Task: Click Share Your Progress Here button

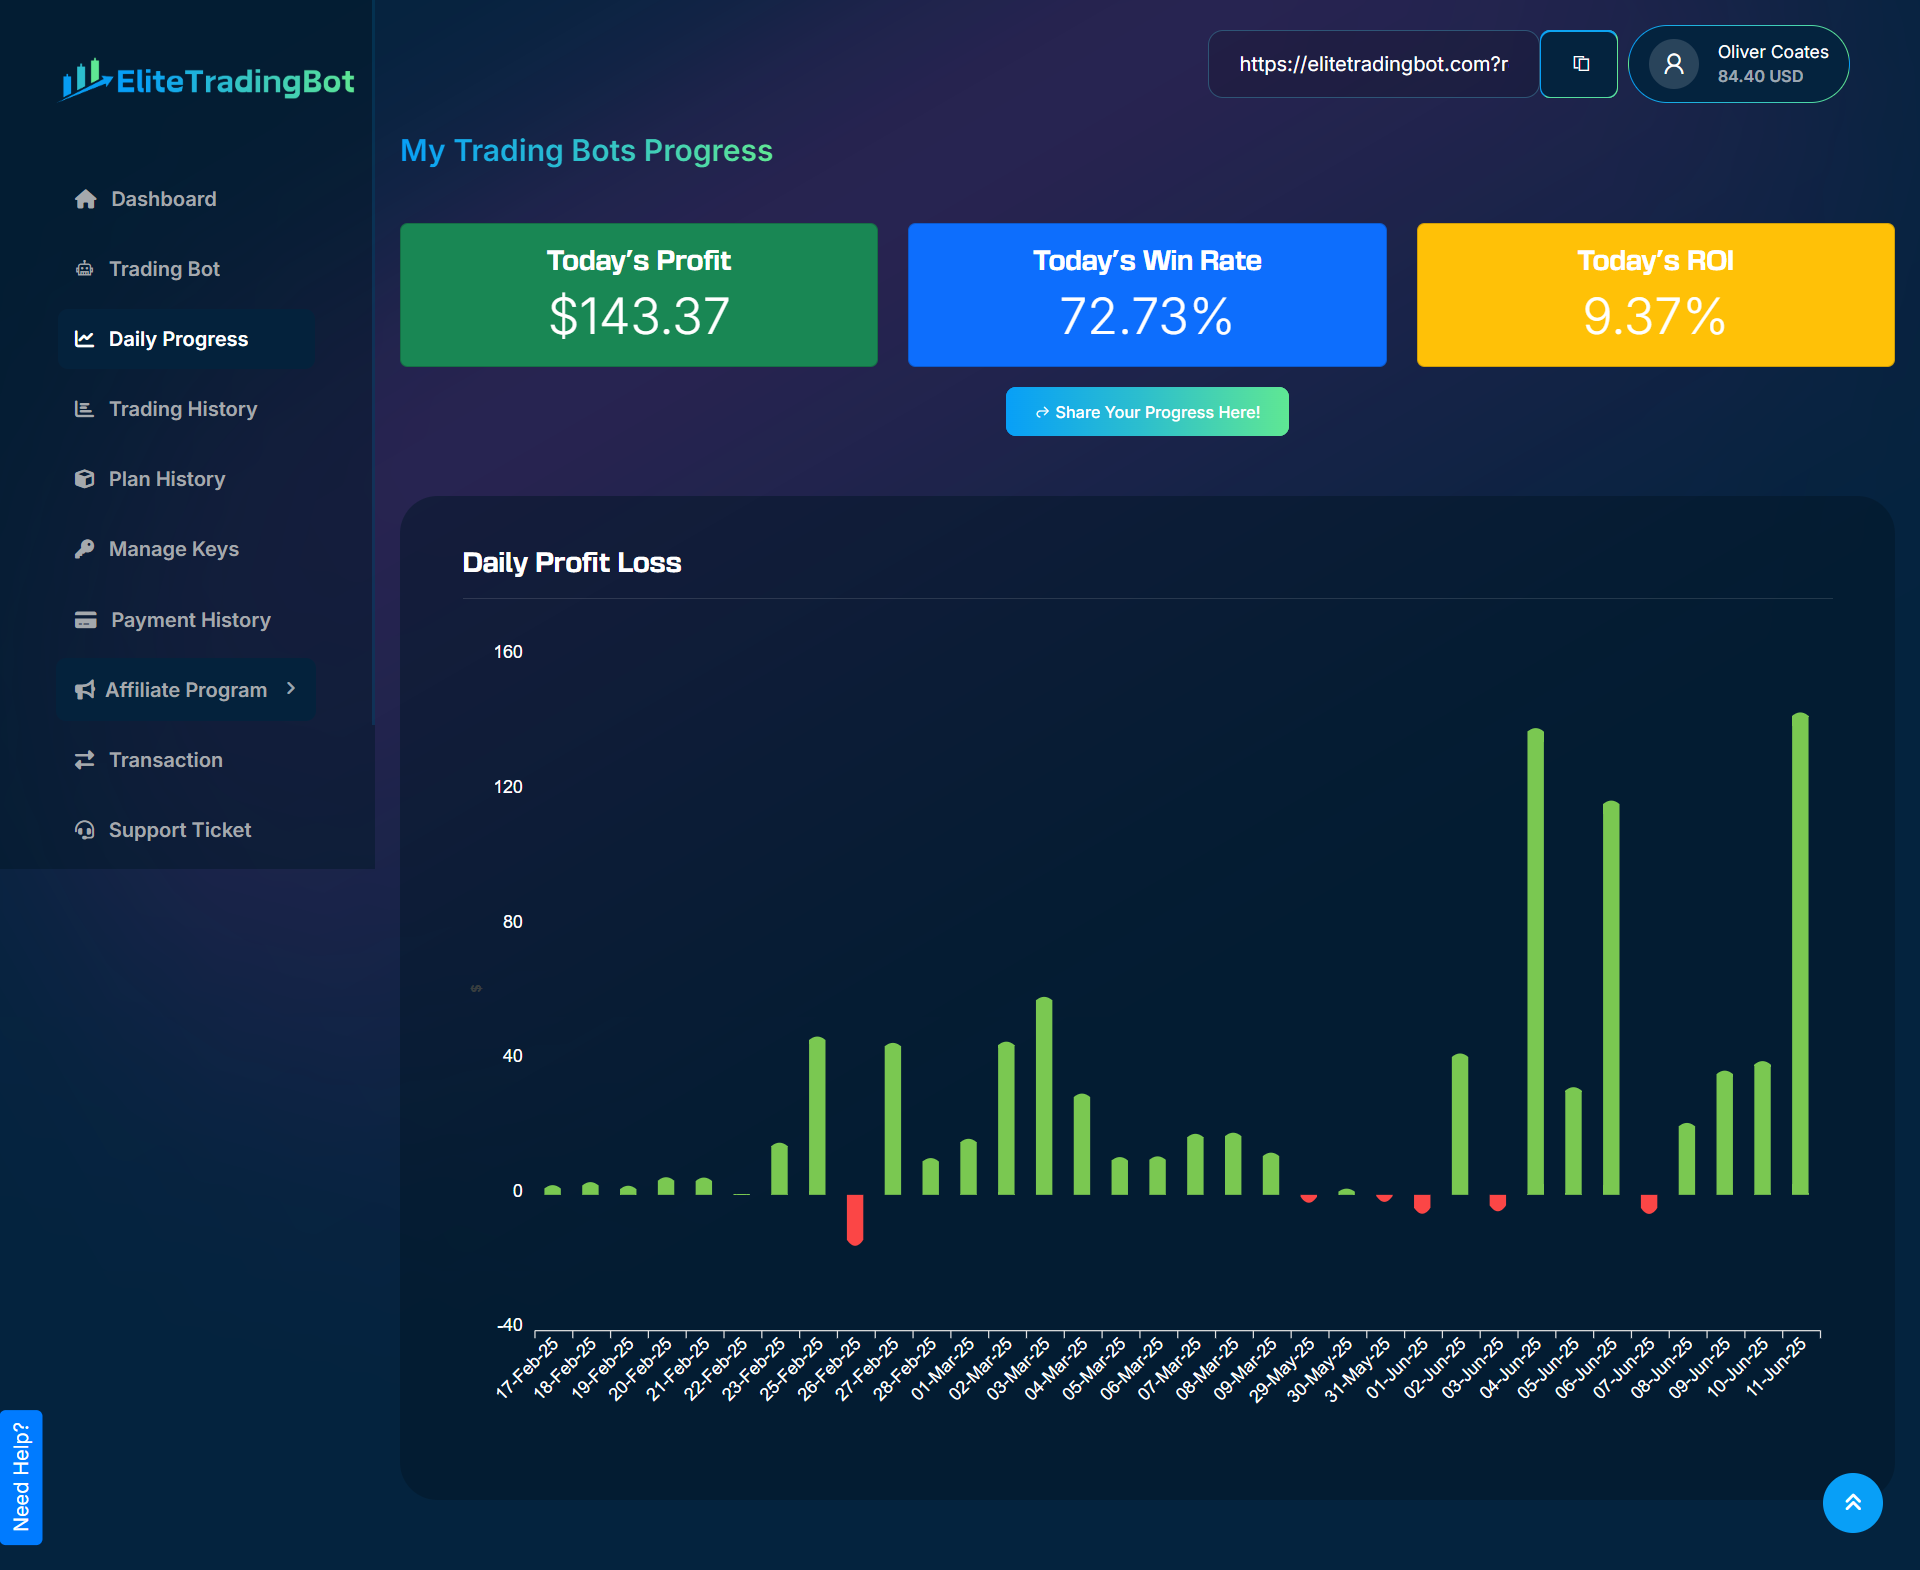Action: (x=1147, y=412)
